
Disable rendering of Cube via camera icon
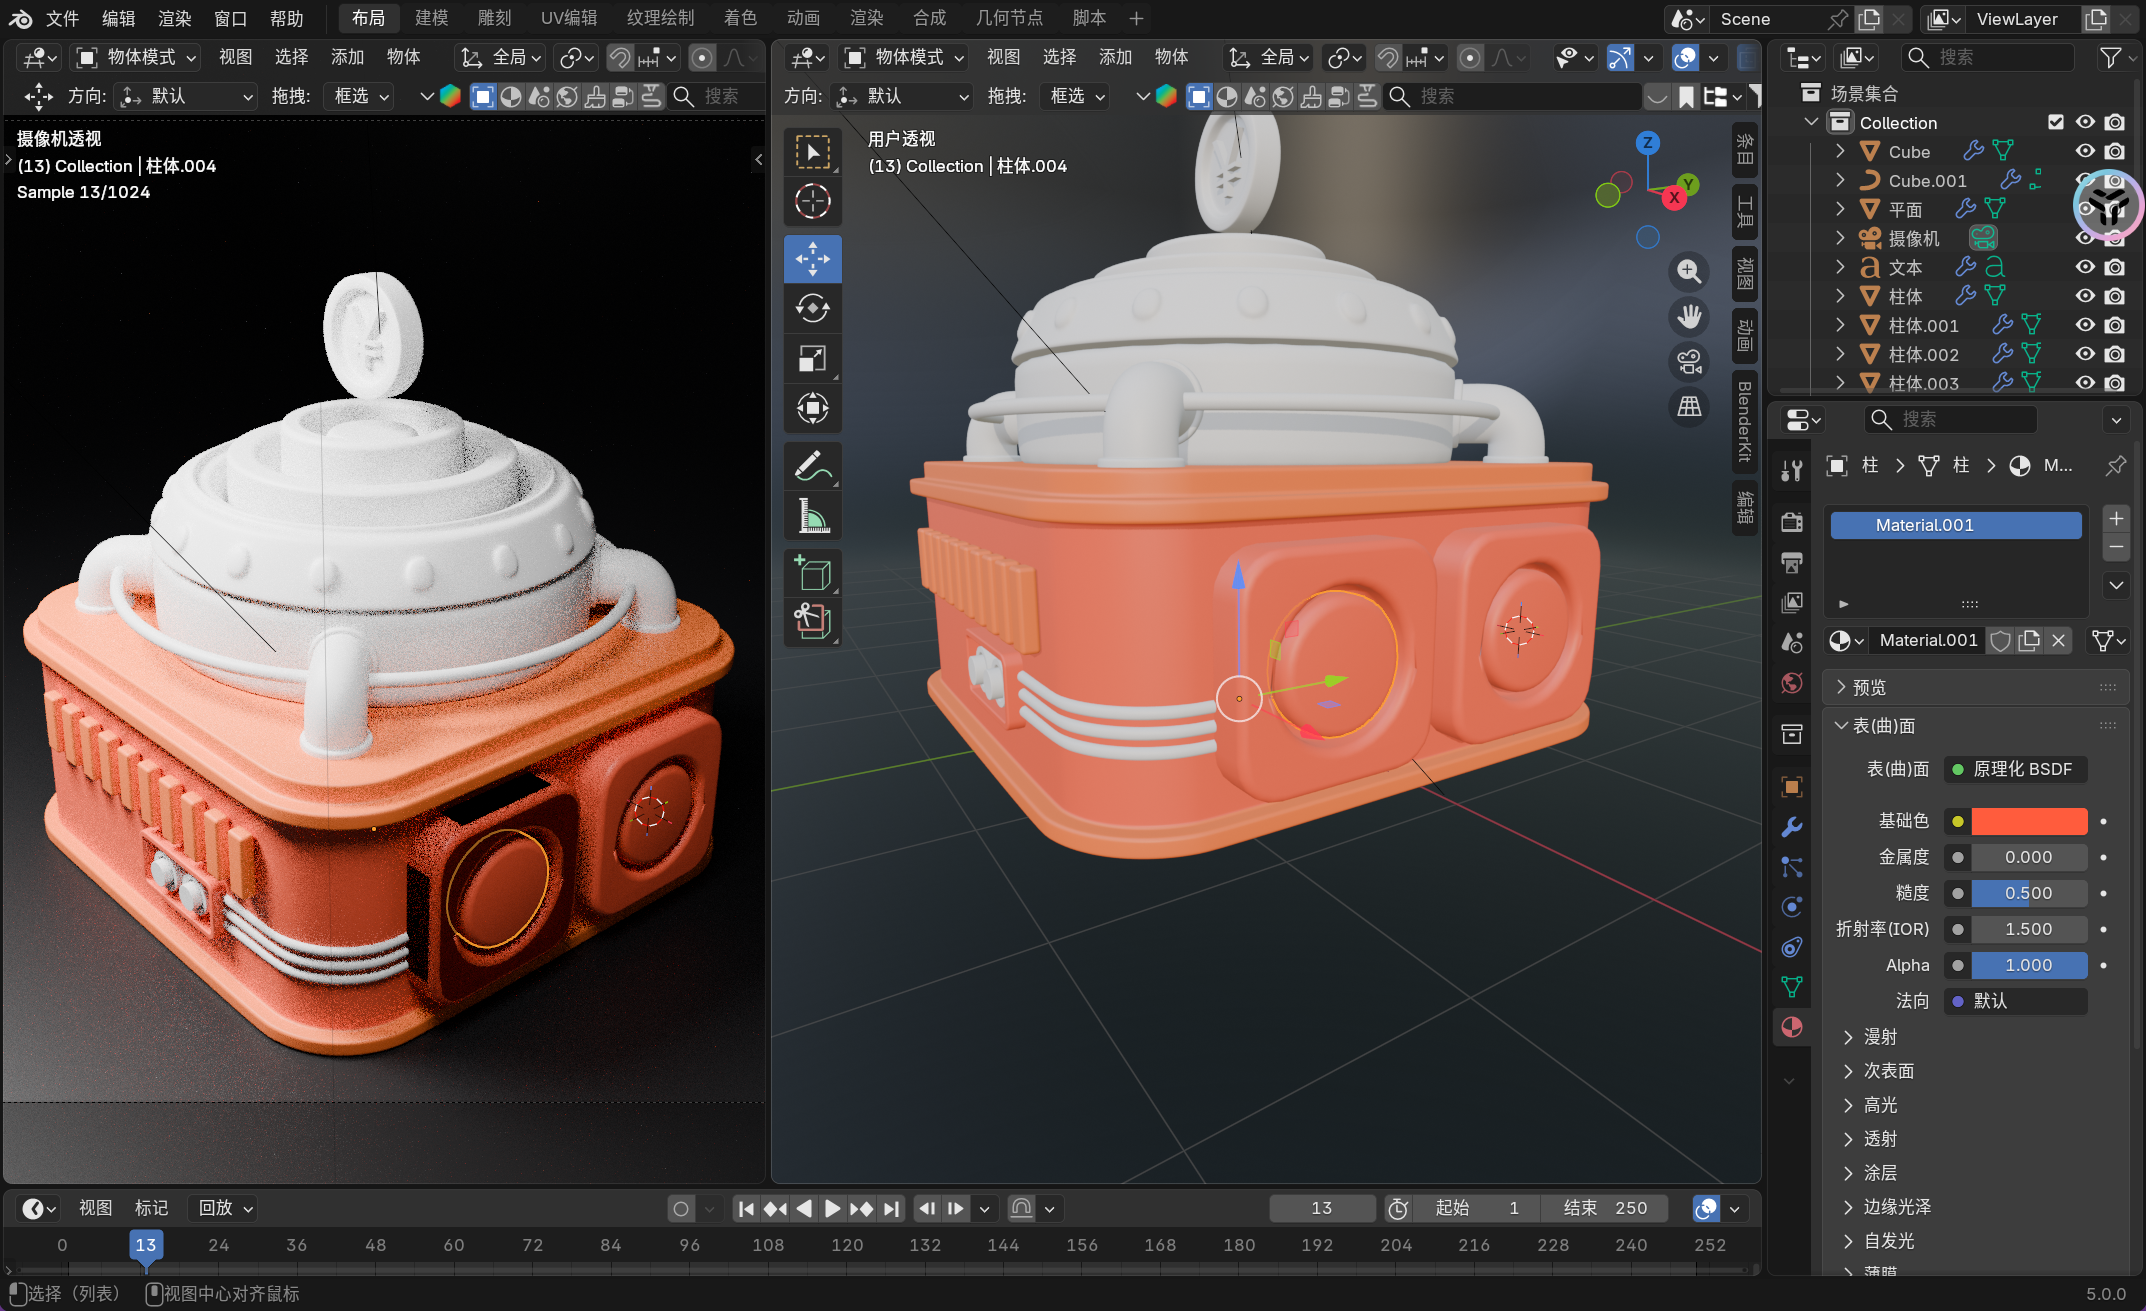pos(2115,151)
